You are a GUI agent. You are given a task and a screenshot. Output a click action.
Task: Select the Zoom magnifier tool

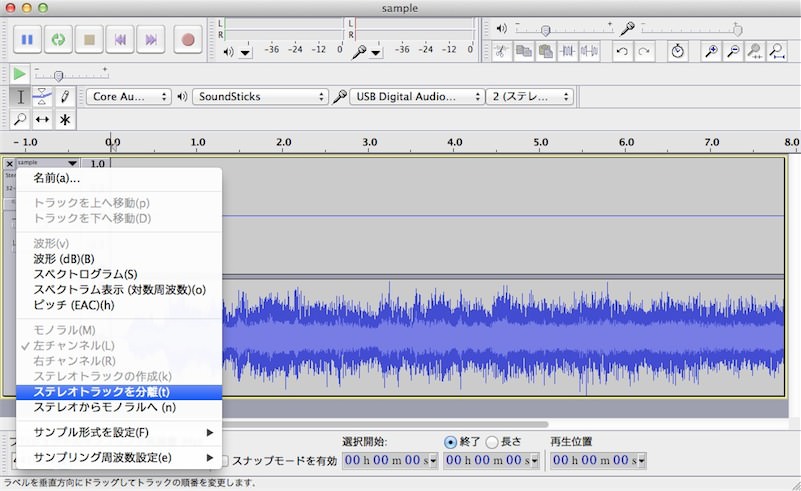[x=20, y=120]
